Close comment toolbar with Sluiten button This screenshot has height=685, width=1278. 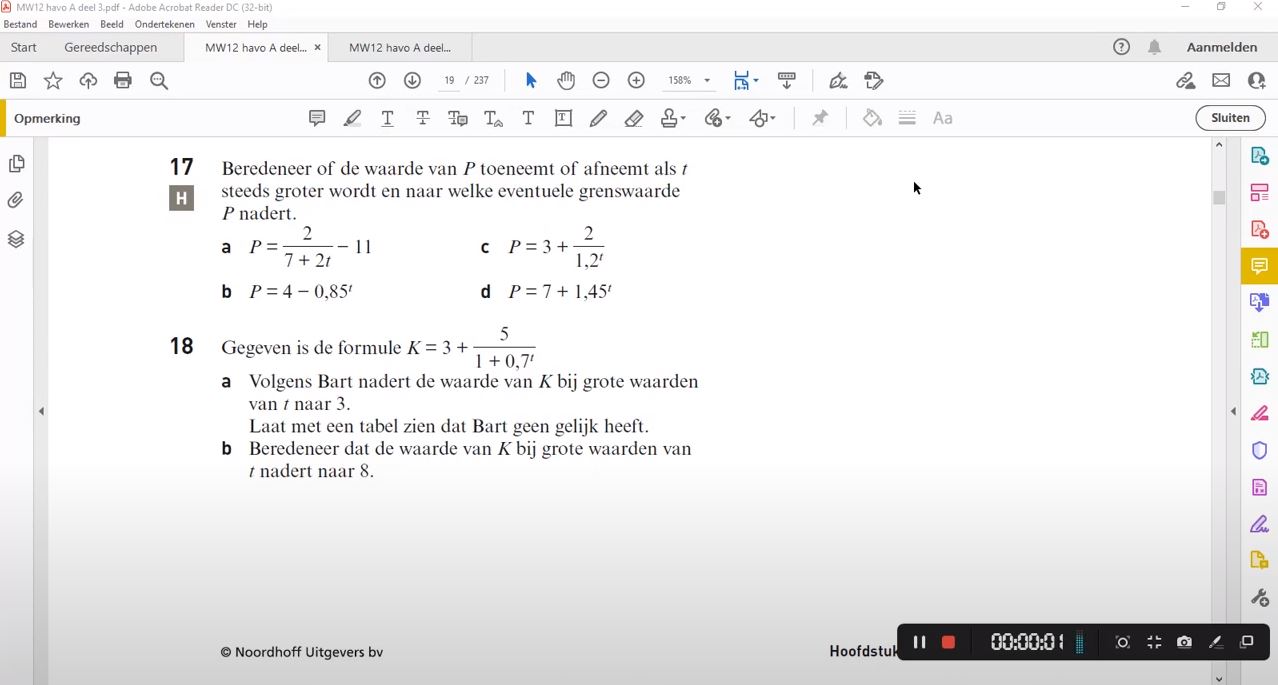pos(1230,118)
